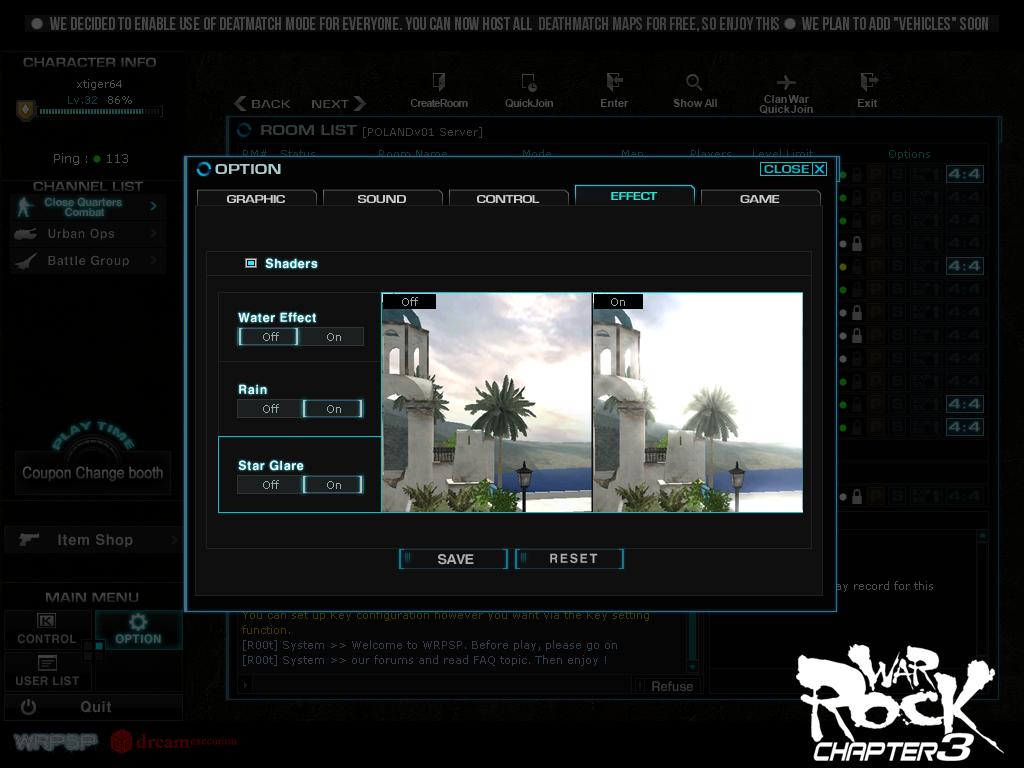Viewport: 1024px width, 768px height.
Task: Click the Off shader preview image
Action: point(487,402)
